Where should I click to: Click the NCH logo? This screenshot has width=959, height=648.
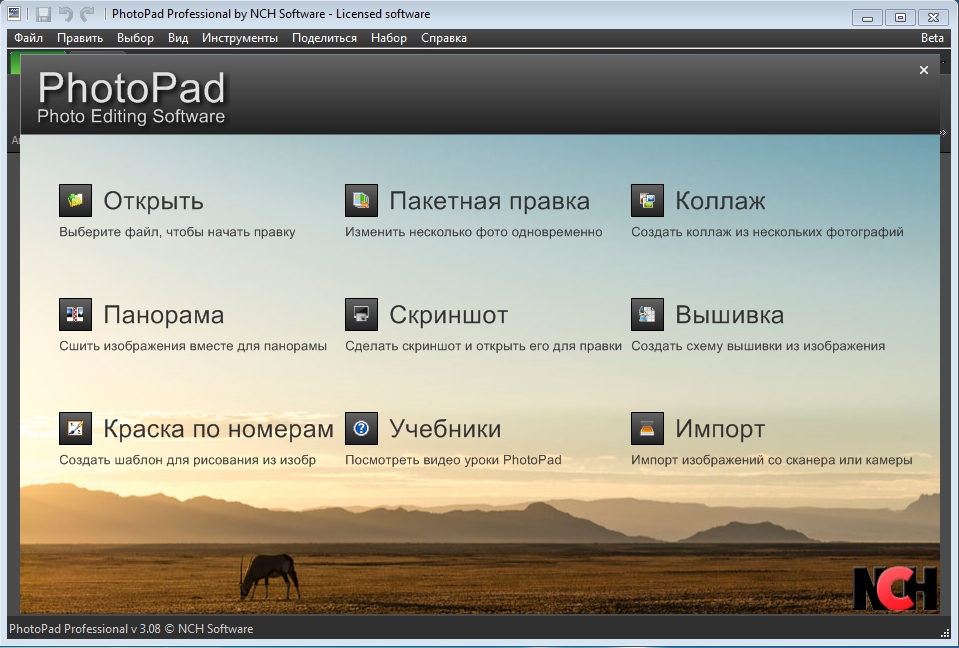tap(895, 589)
